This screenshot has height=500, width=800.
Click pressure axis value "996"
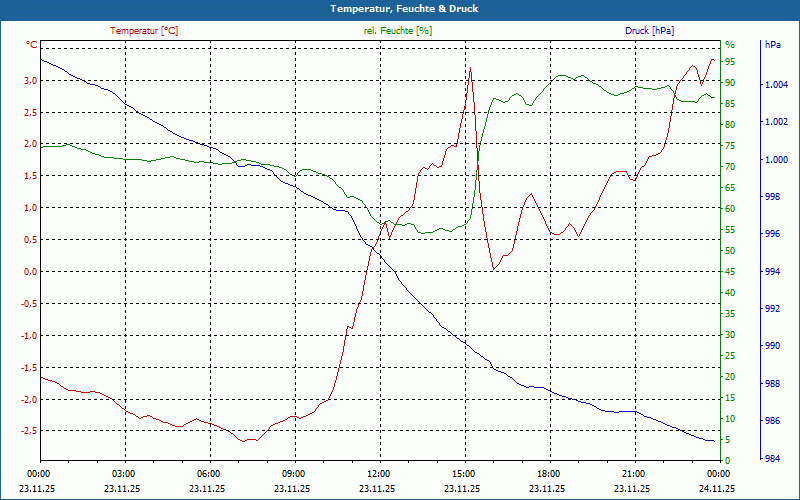773,234
